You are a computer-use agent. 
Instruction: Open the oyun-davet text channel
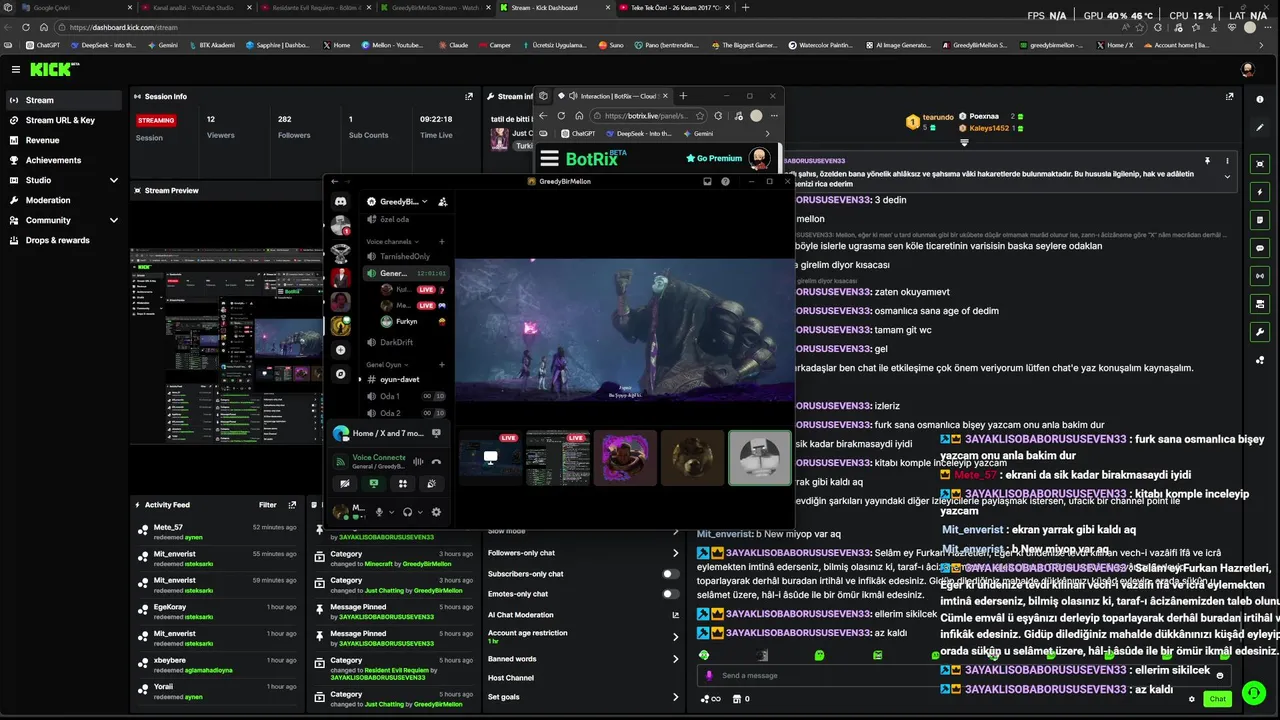click(405, 380)
